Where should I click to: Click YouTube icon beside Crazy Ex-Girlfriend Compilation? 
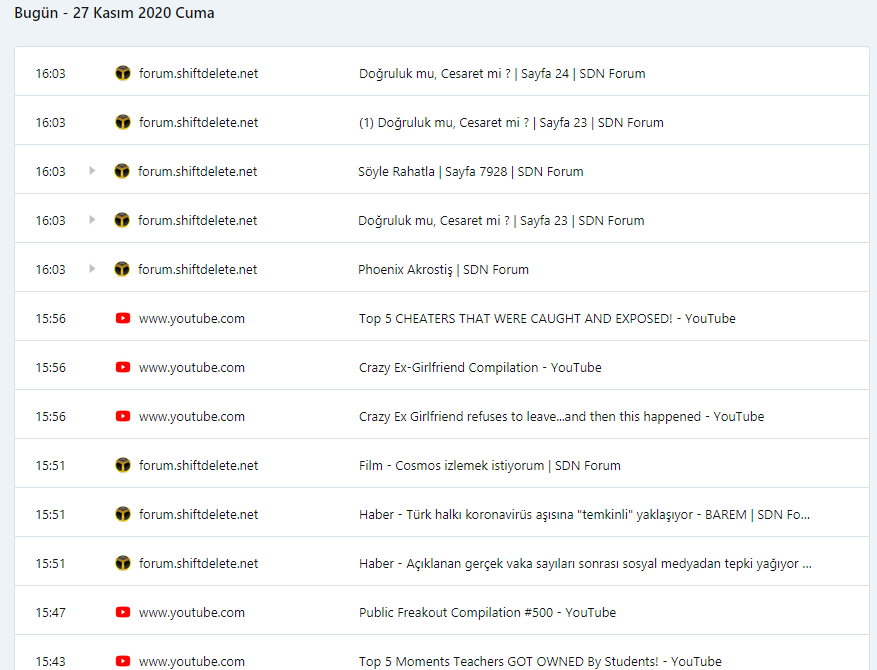[123, 367]
